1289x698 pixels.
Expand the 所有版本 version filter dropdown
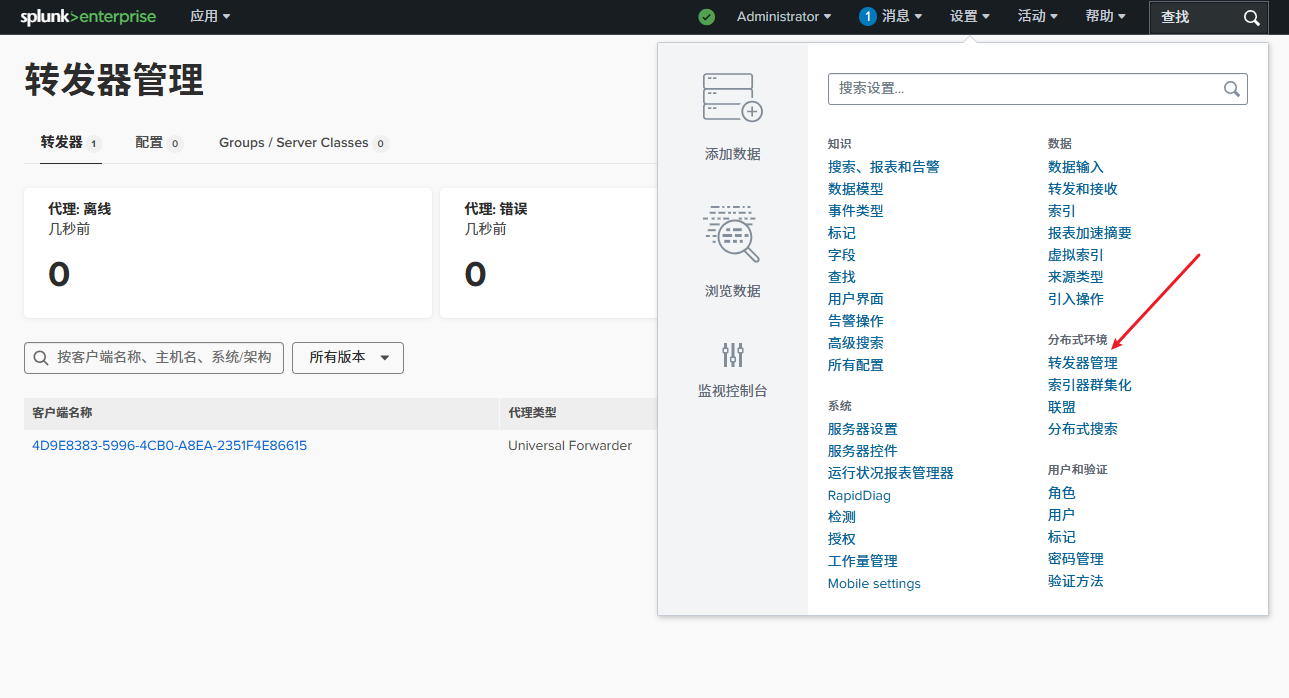[x=347, y=357]
